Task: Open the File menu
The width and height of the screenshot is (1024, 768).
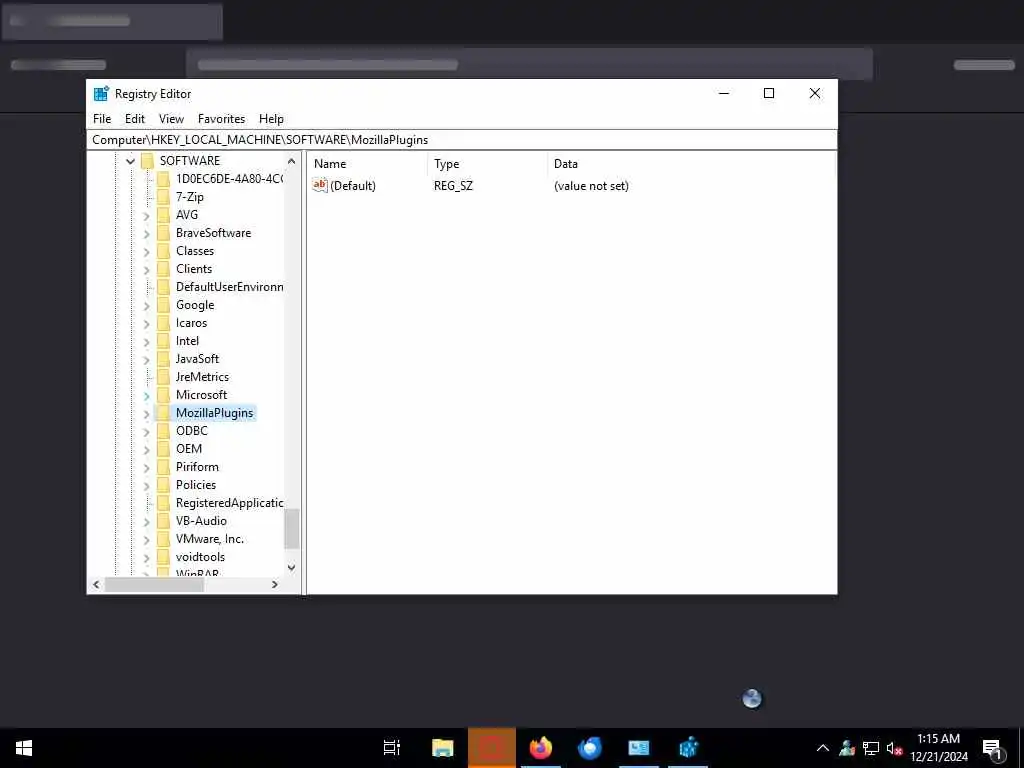Action: 102,119
